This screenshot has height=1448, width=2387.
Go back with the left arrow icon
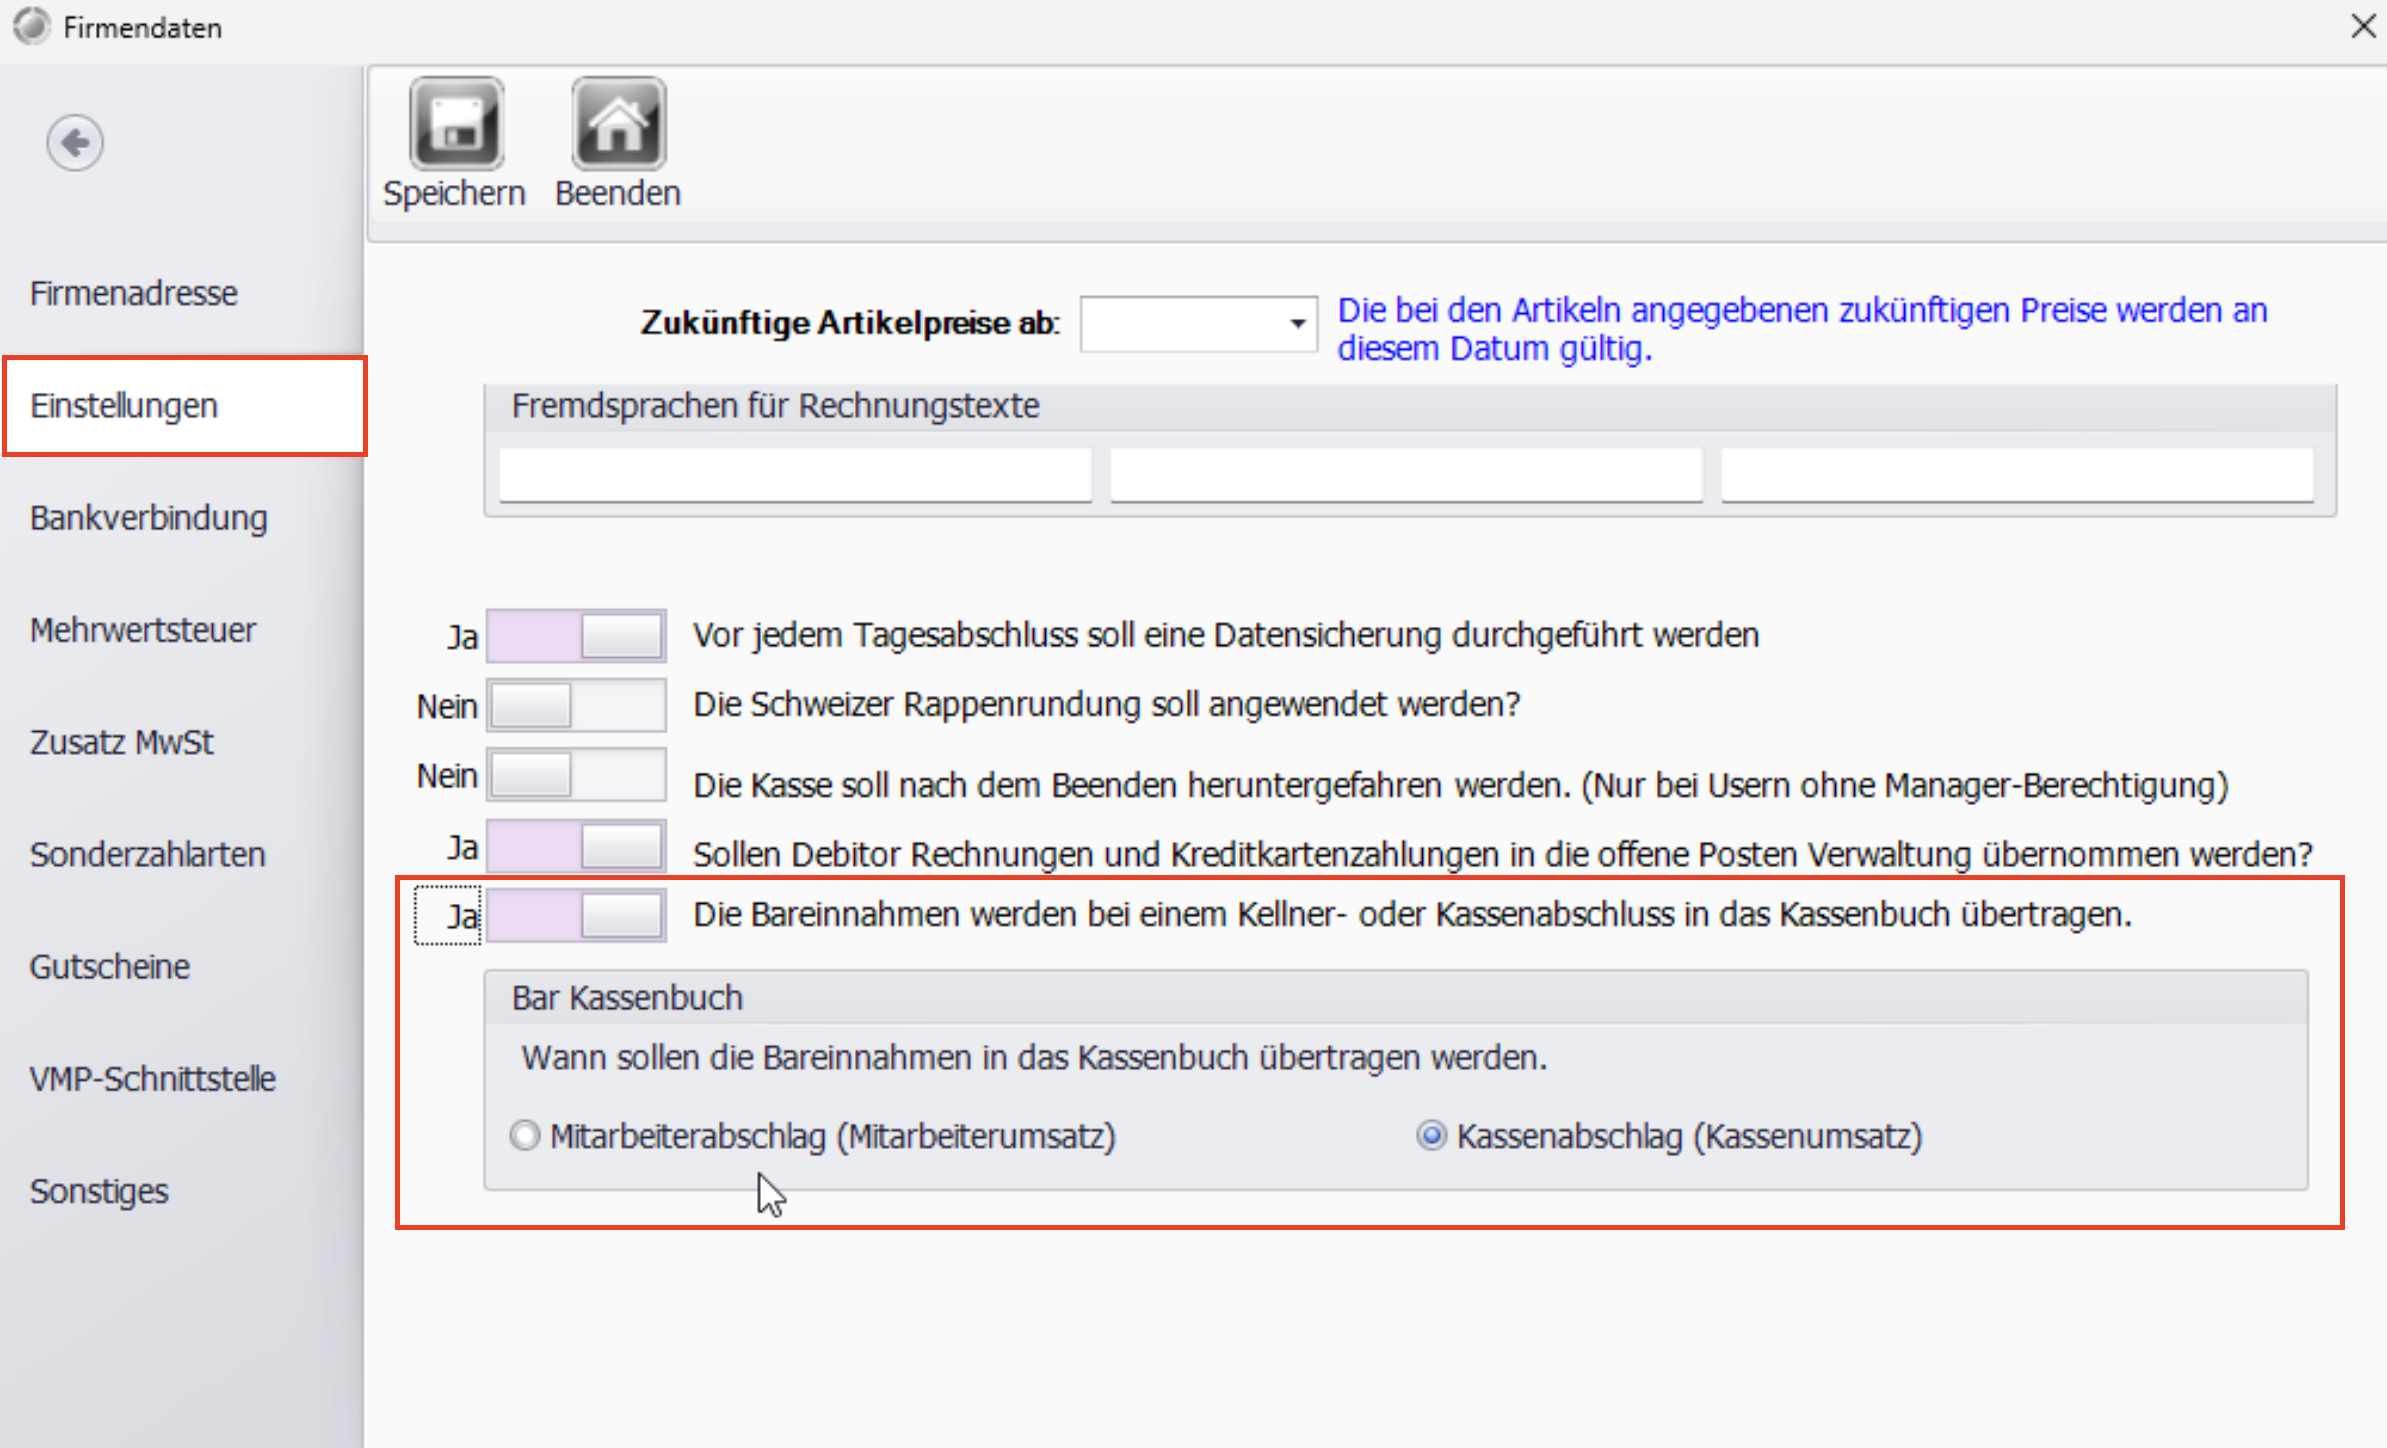(75, 143)
